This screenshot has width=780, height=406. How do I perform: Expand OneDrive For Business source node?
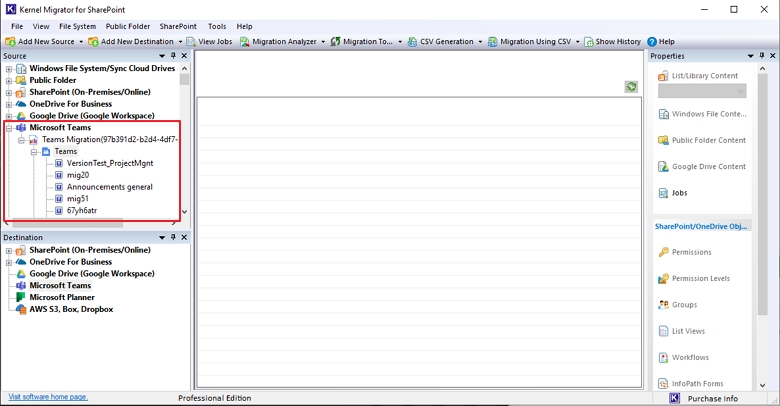point(8,104)
